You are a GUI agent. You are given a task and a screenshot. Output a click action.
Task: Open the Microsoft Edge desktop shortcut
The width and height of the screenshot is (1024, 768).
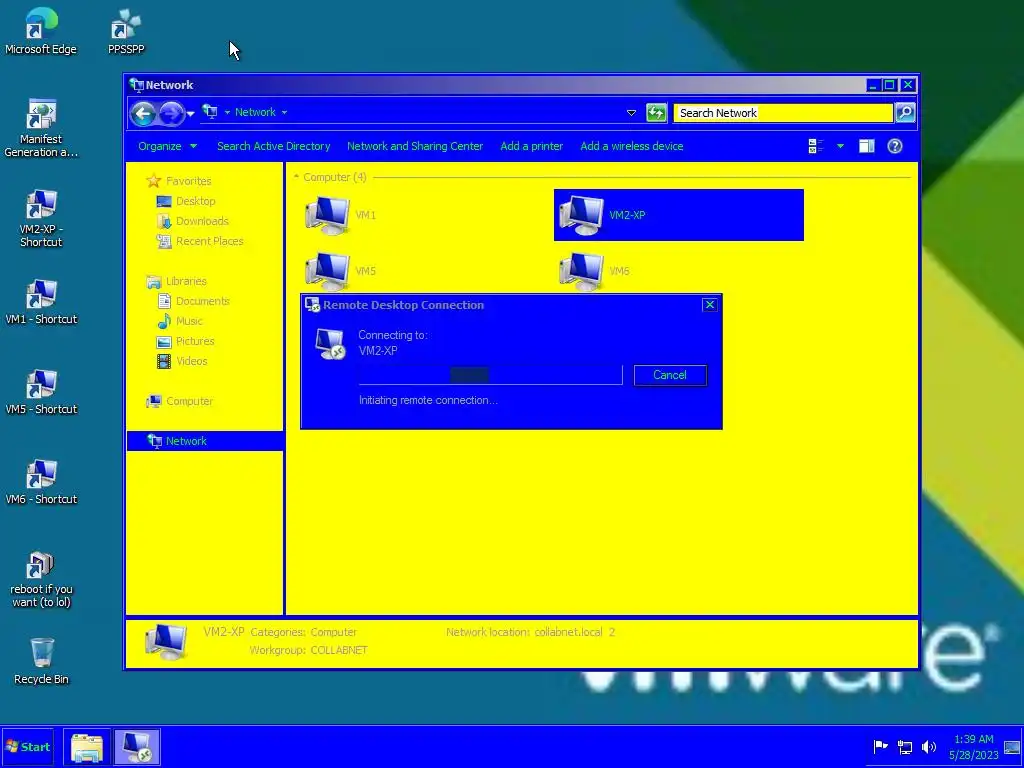point(40,31)
